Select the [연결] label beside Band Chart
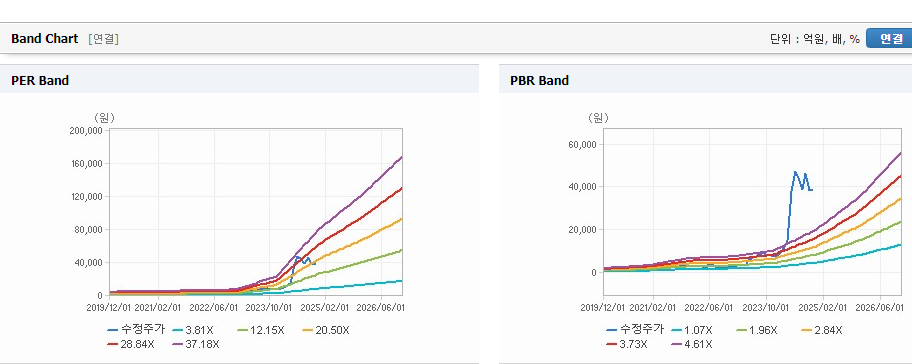 (104, 39)
